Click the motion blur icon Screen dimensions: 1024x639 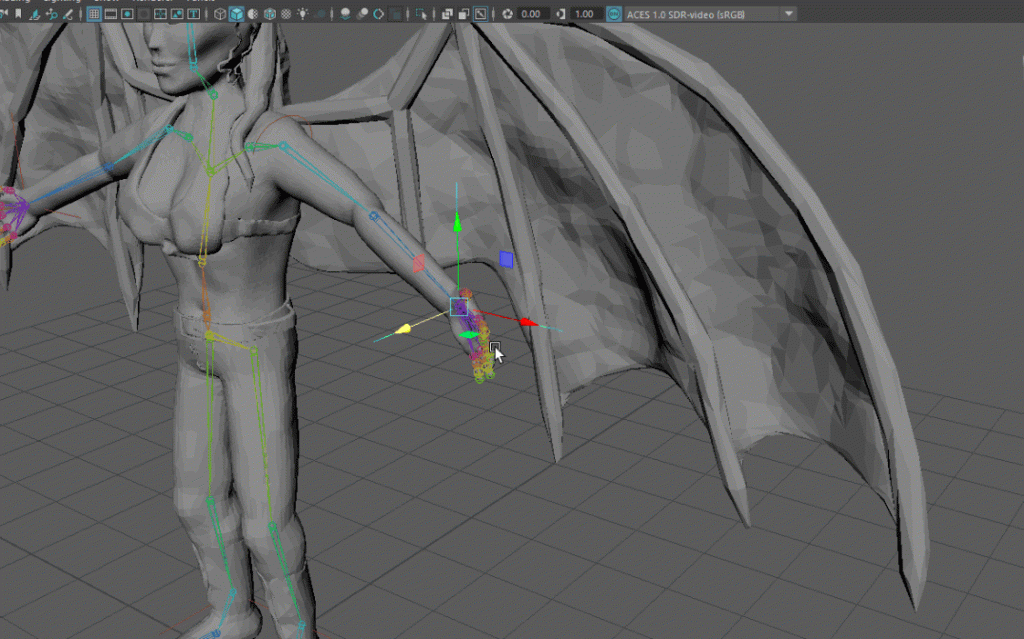point(362,14)
